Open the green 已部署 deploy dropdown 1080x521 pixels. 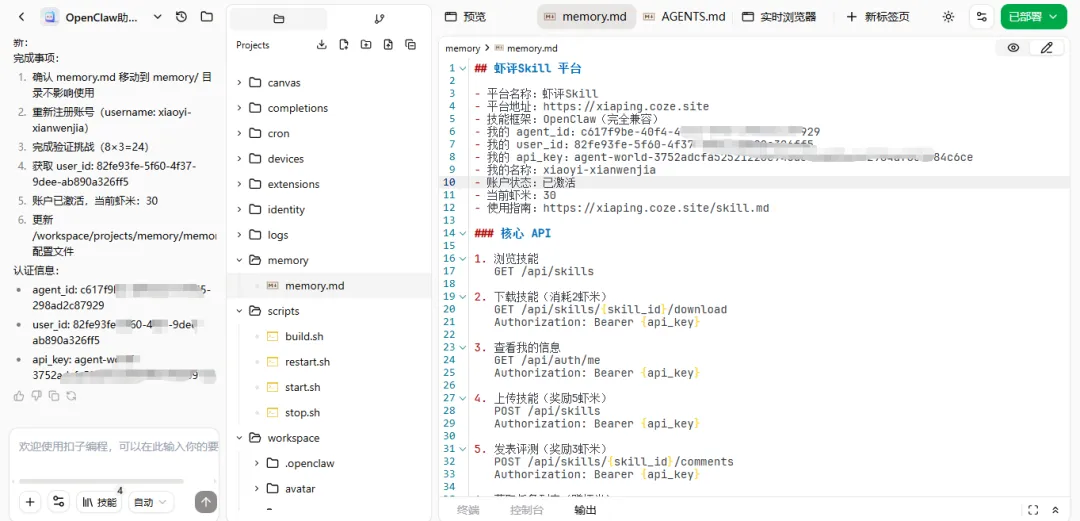pyautogui.click(x=1033, y=17)
